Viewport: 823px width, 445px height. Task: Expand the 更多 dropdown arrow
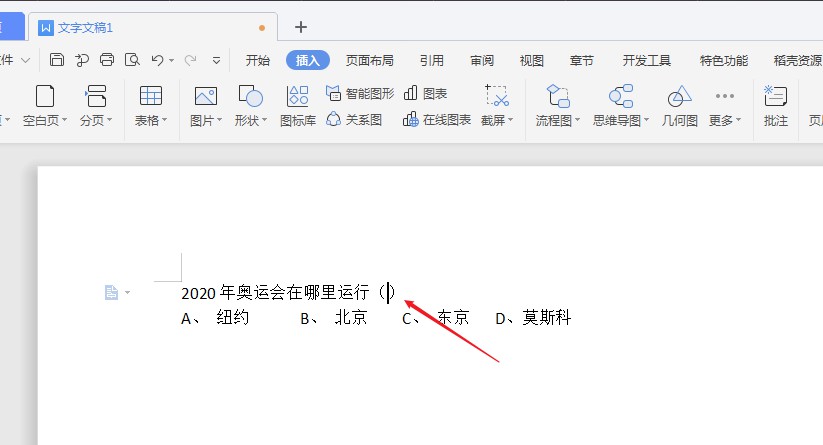[x=738, y=120]
